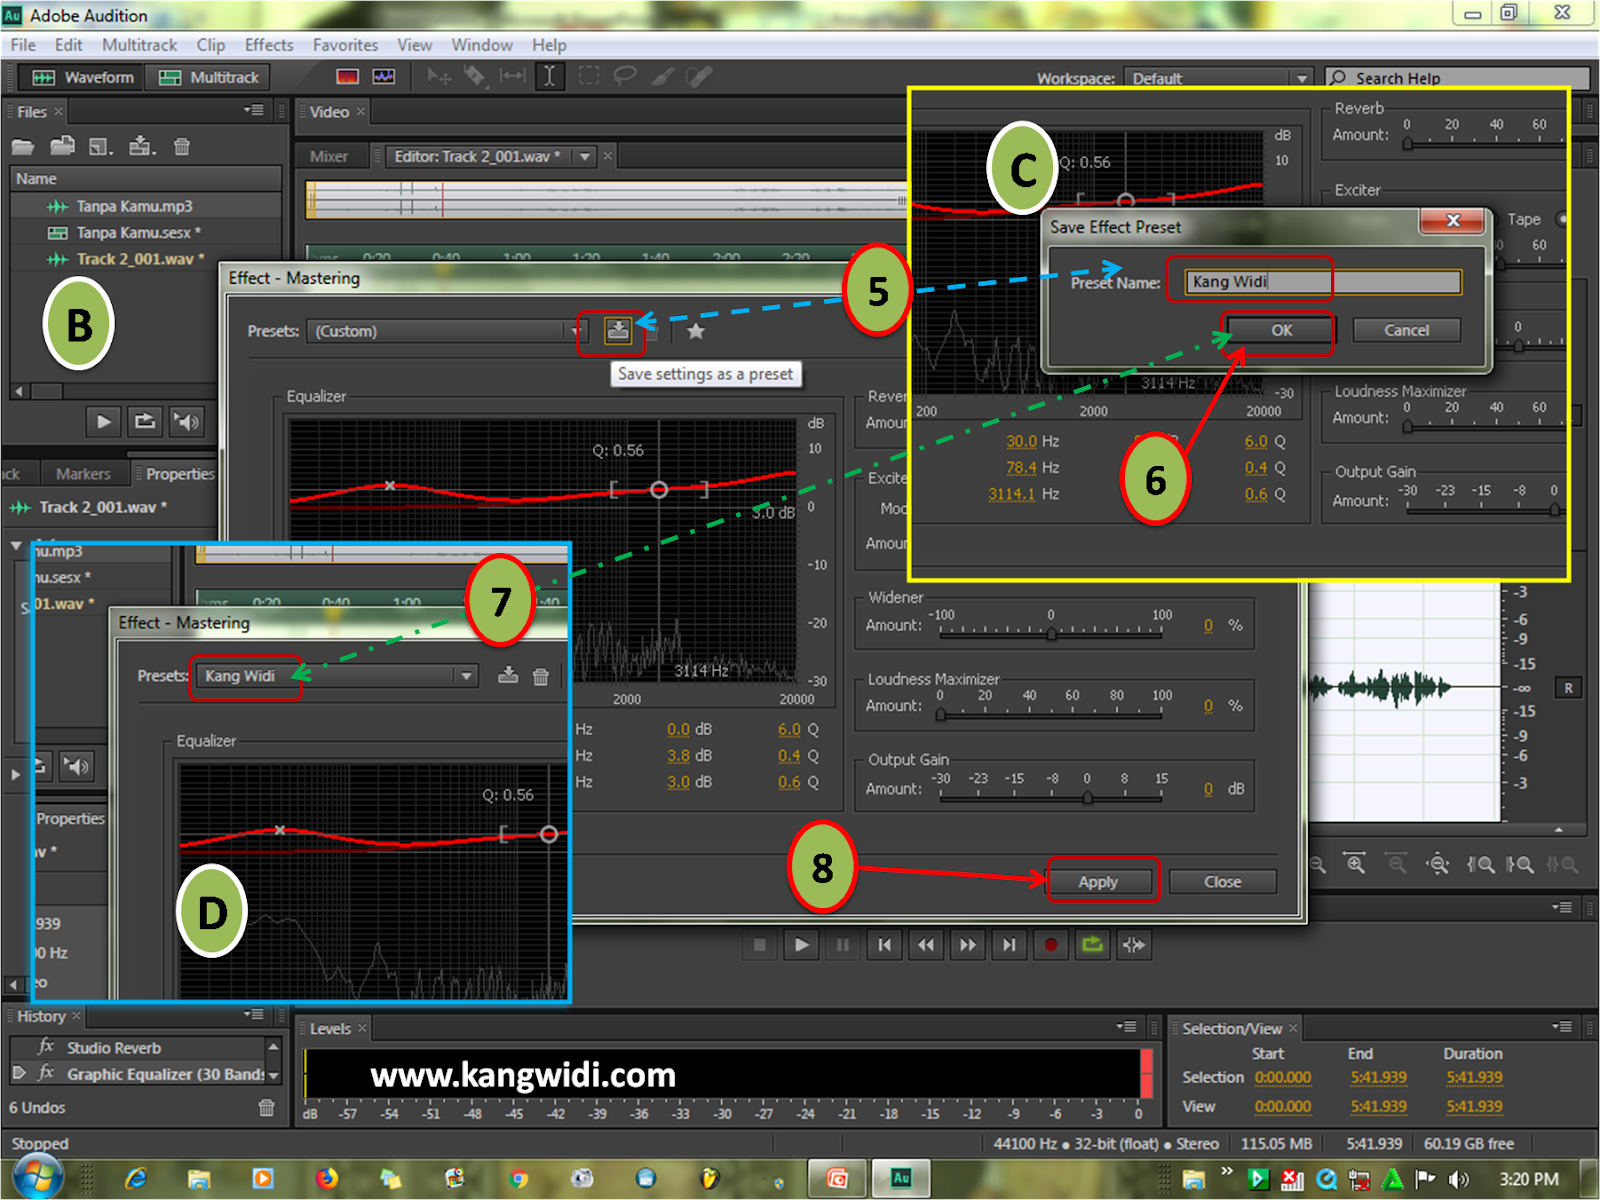Delete selected file using trash icon
Image resolution: width=1600 pixels, height=1200 pixels.
(182, 146)
